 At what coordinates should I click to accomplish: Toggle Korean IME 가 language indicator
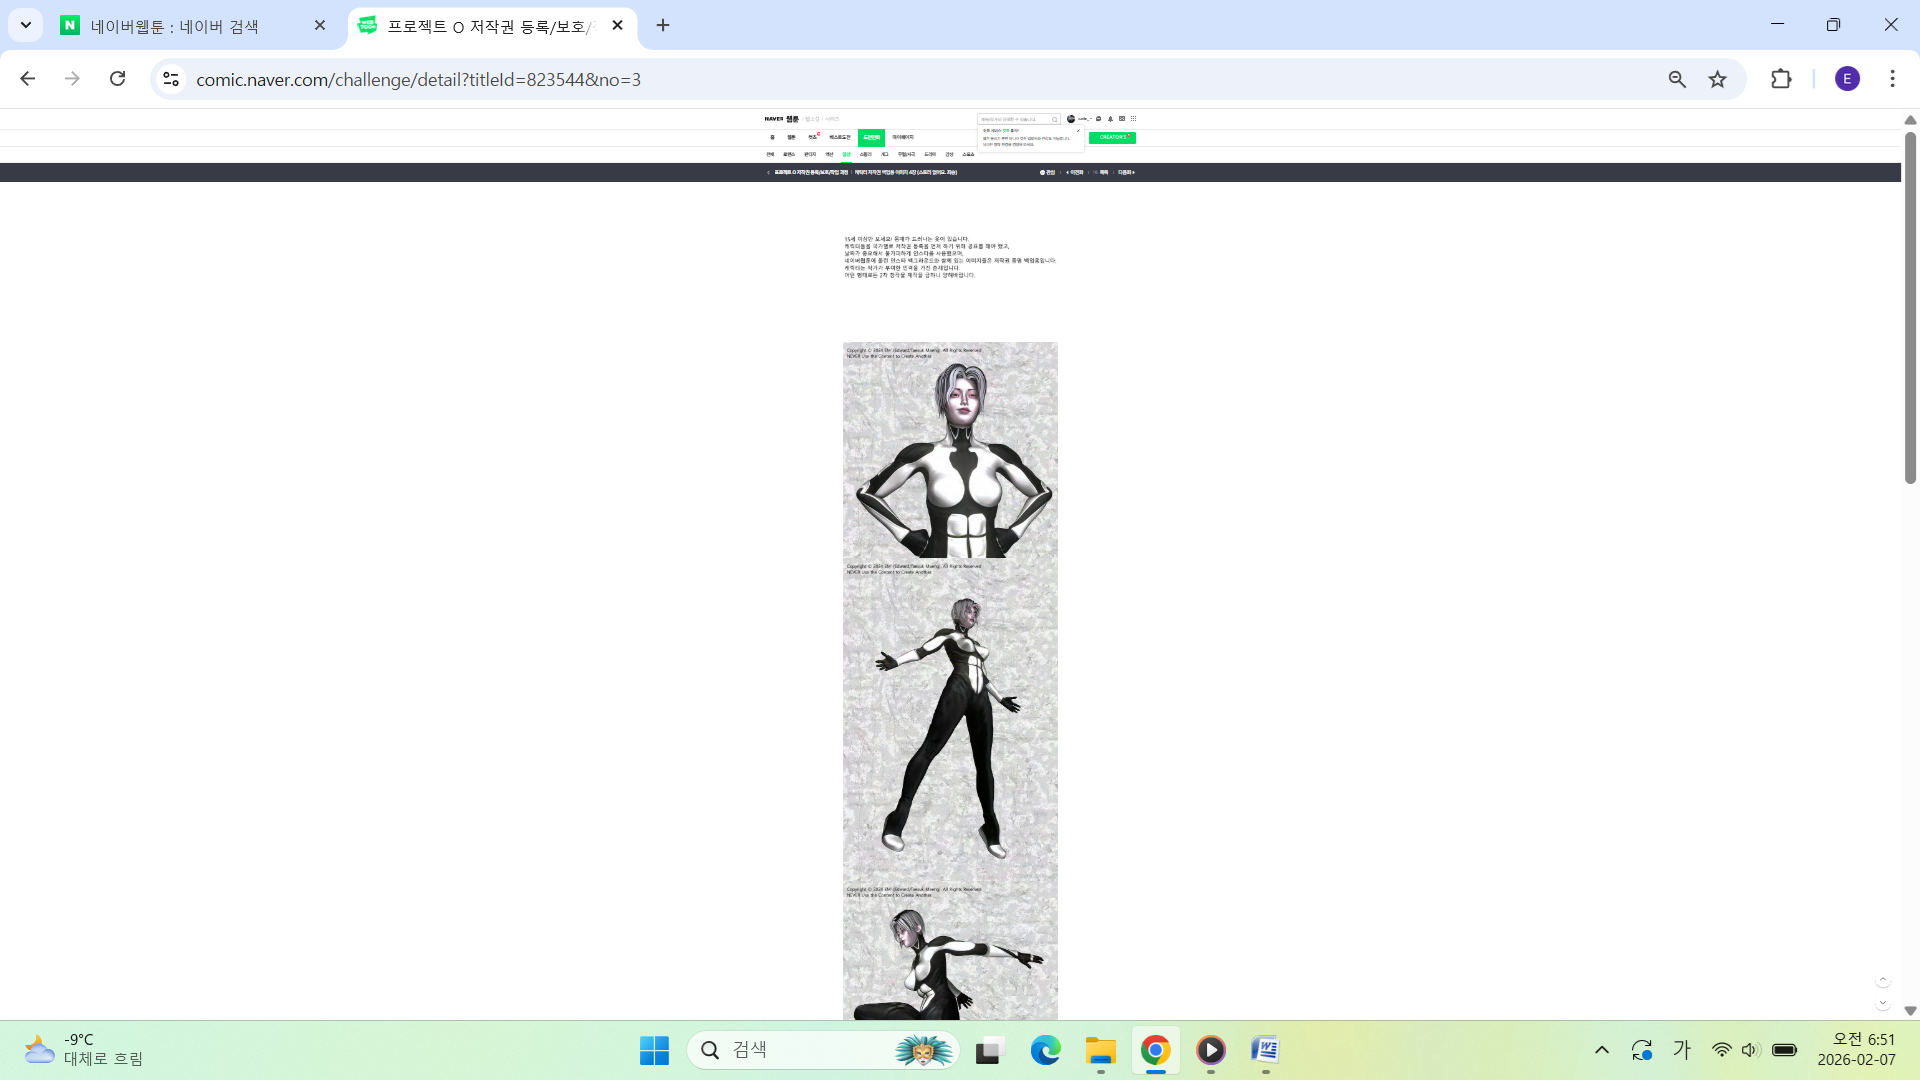click(1682, 1050)
